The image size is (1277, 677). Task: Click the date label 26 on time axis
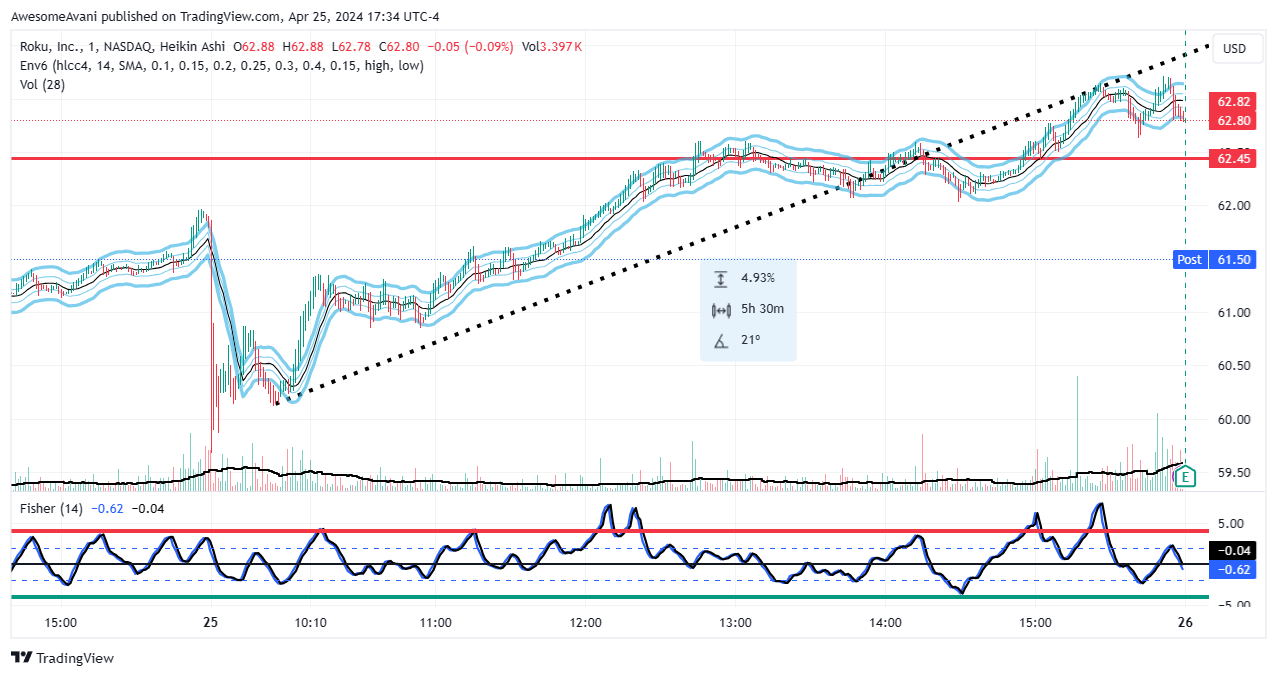point(1184,622)
